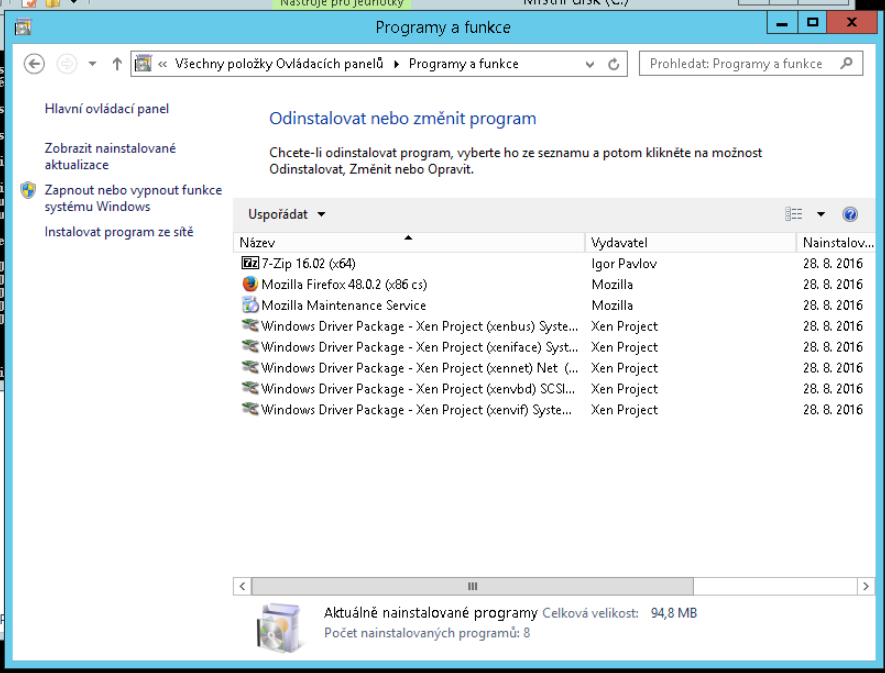The image size is (885, 673).
Task: Click the search magnifier icon
Action: 847,64
